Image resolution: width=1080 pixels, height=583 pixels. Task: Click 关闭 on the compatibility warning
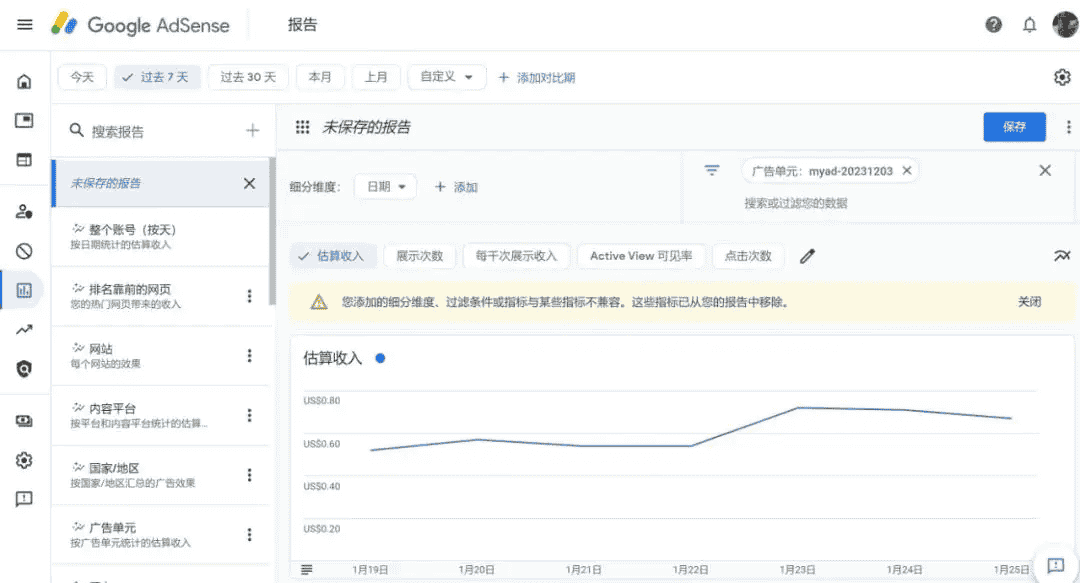(1028, 301)
